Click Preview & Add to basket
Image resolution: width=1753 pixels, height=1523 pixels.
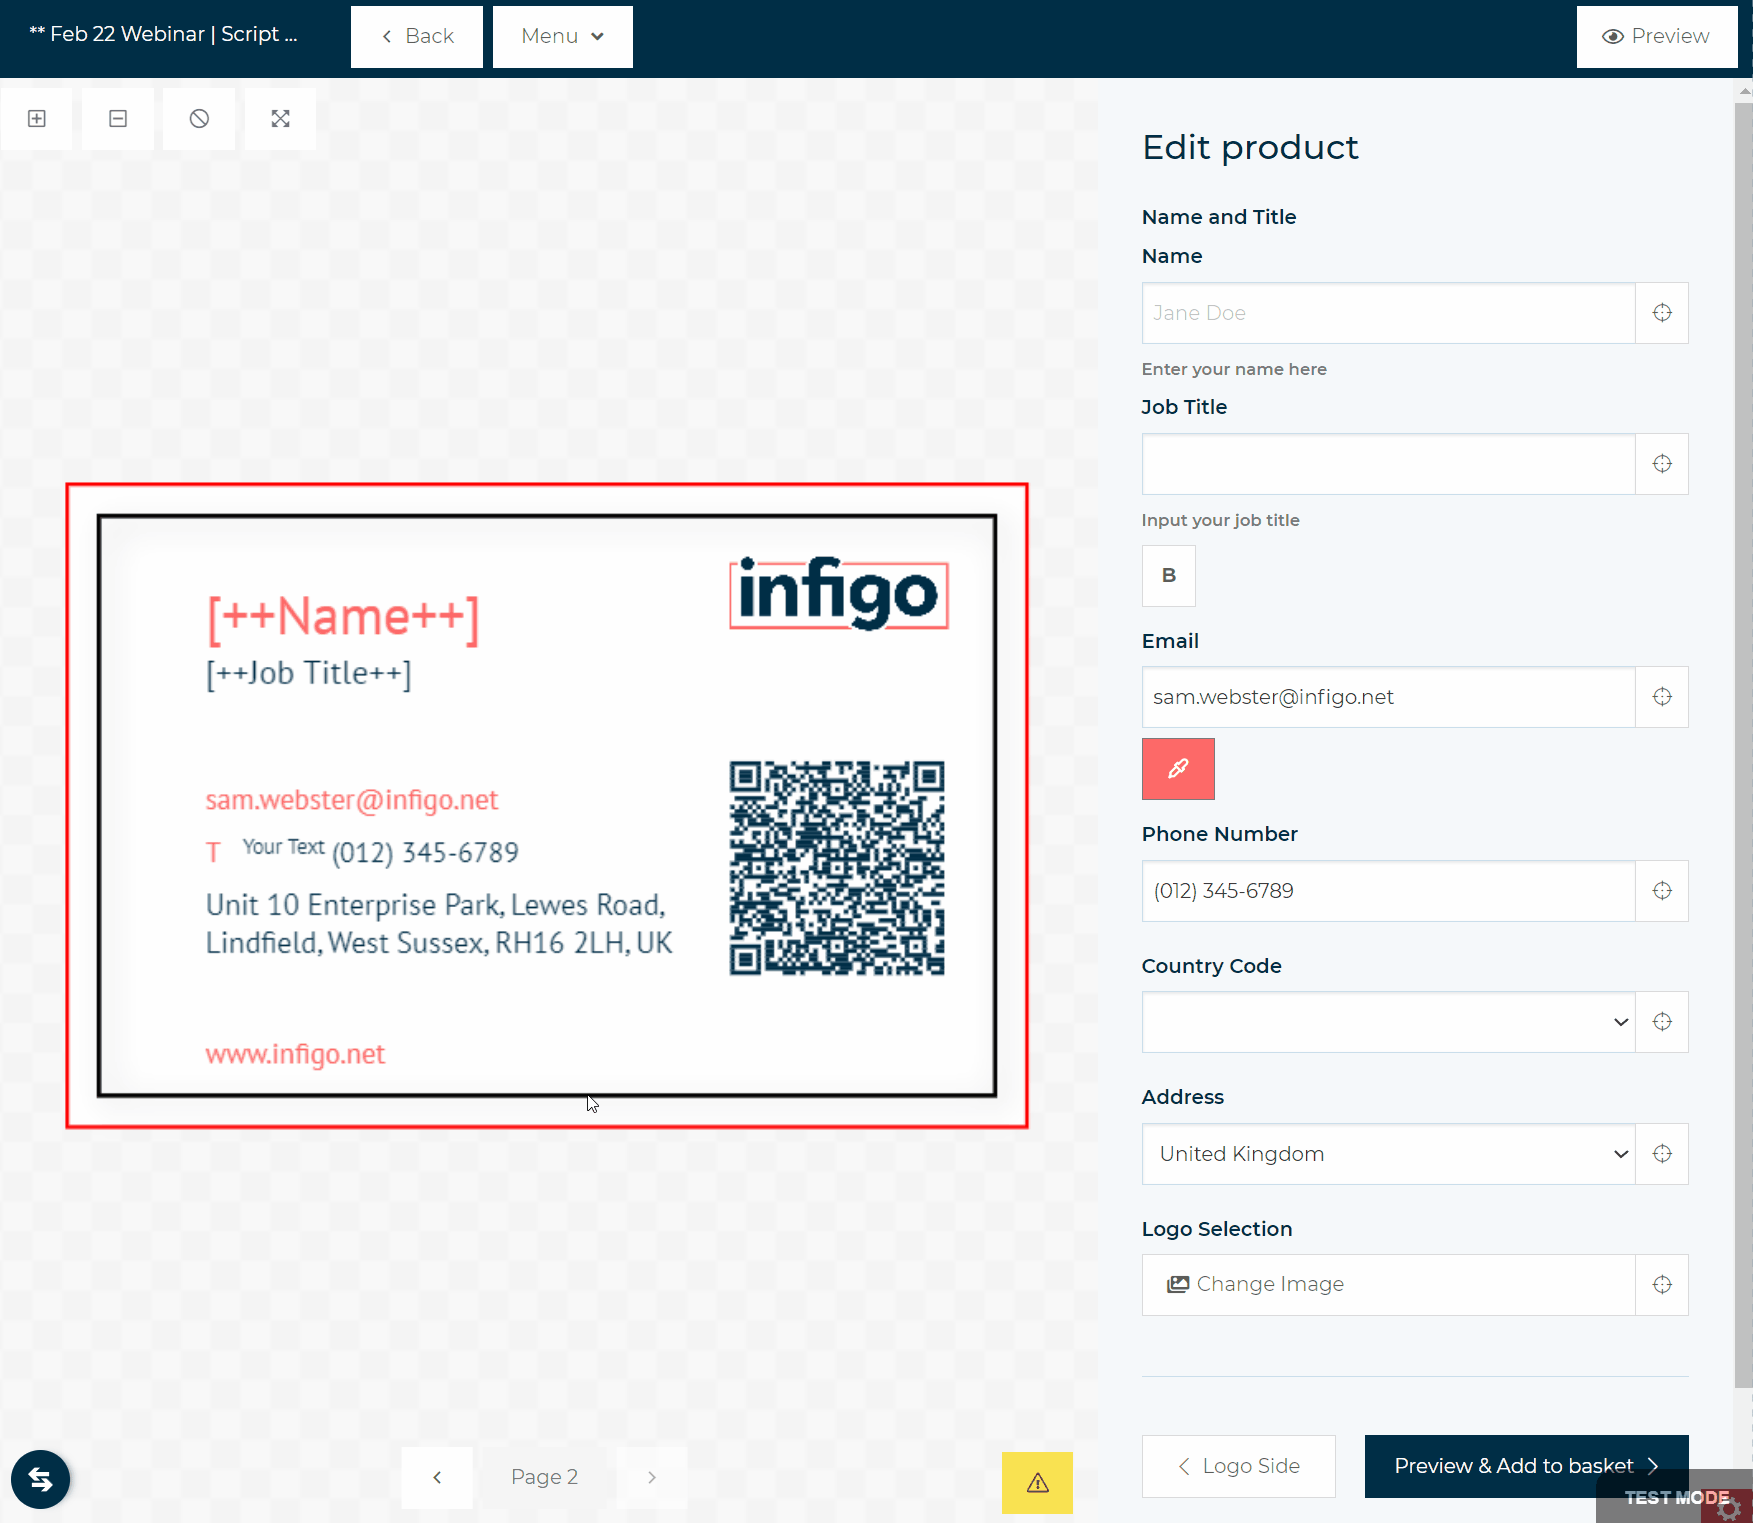click(1527, 1466)
